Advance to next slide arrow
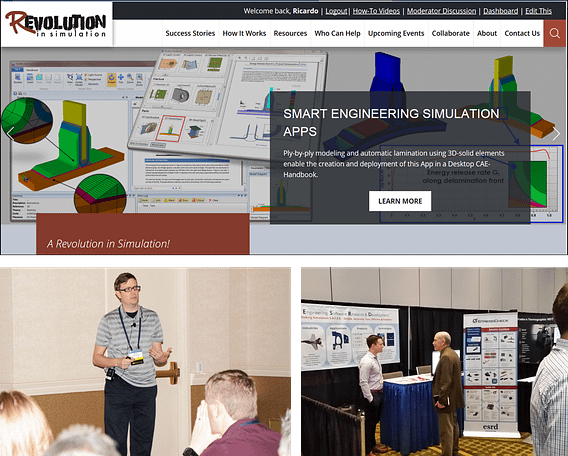568x456 pixels. 556,134
